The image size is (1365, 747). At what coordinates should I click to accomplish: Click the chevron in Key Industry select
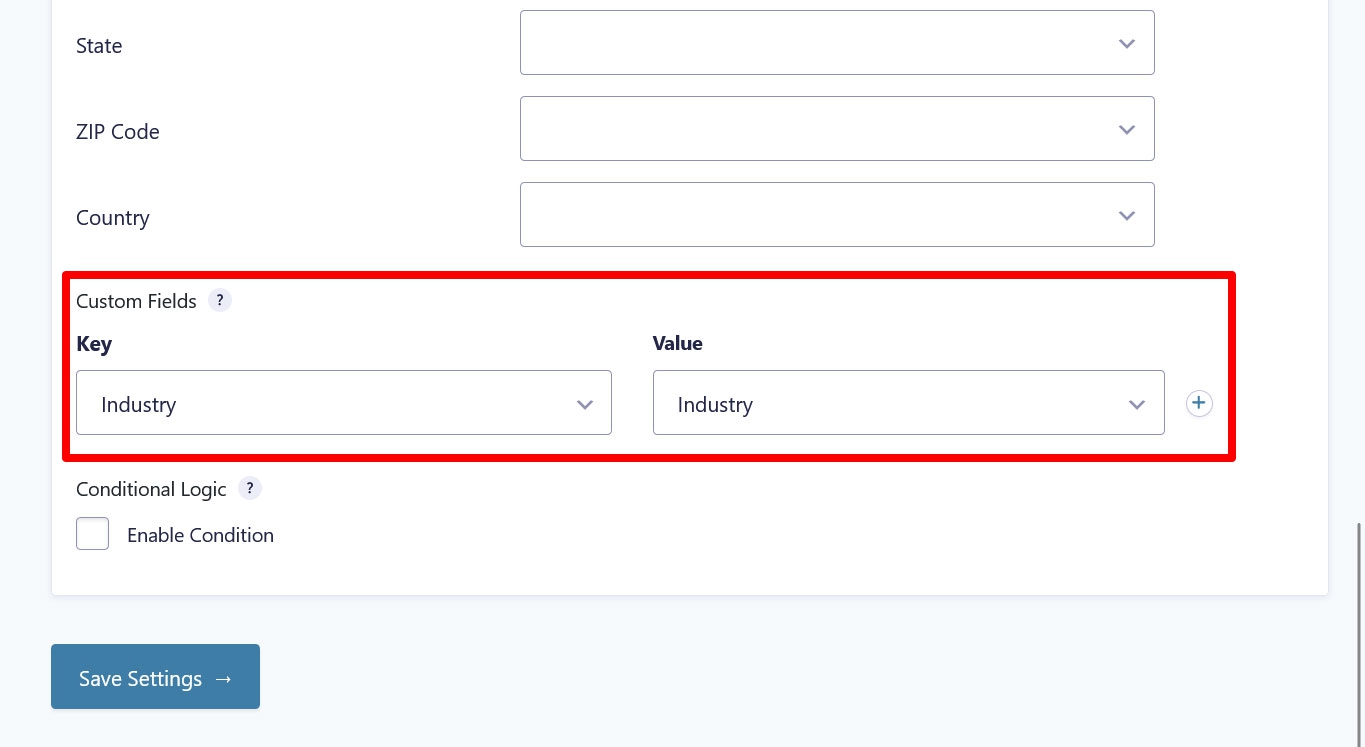coord(586,405)
